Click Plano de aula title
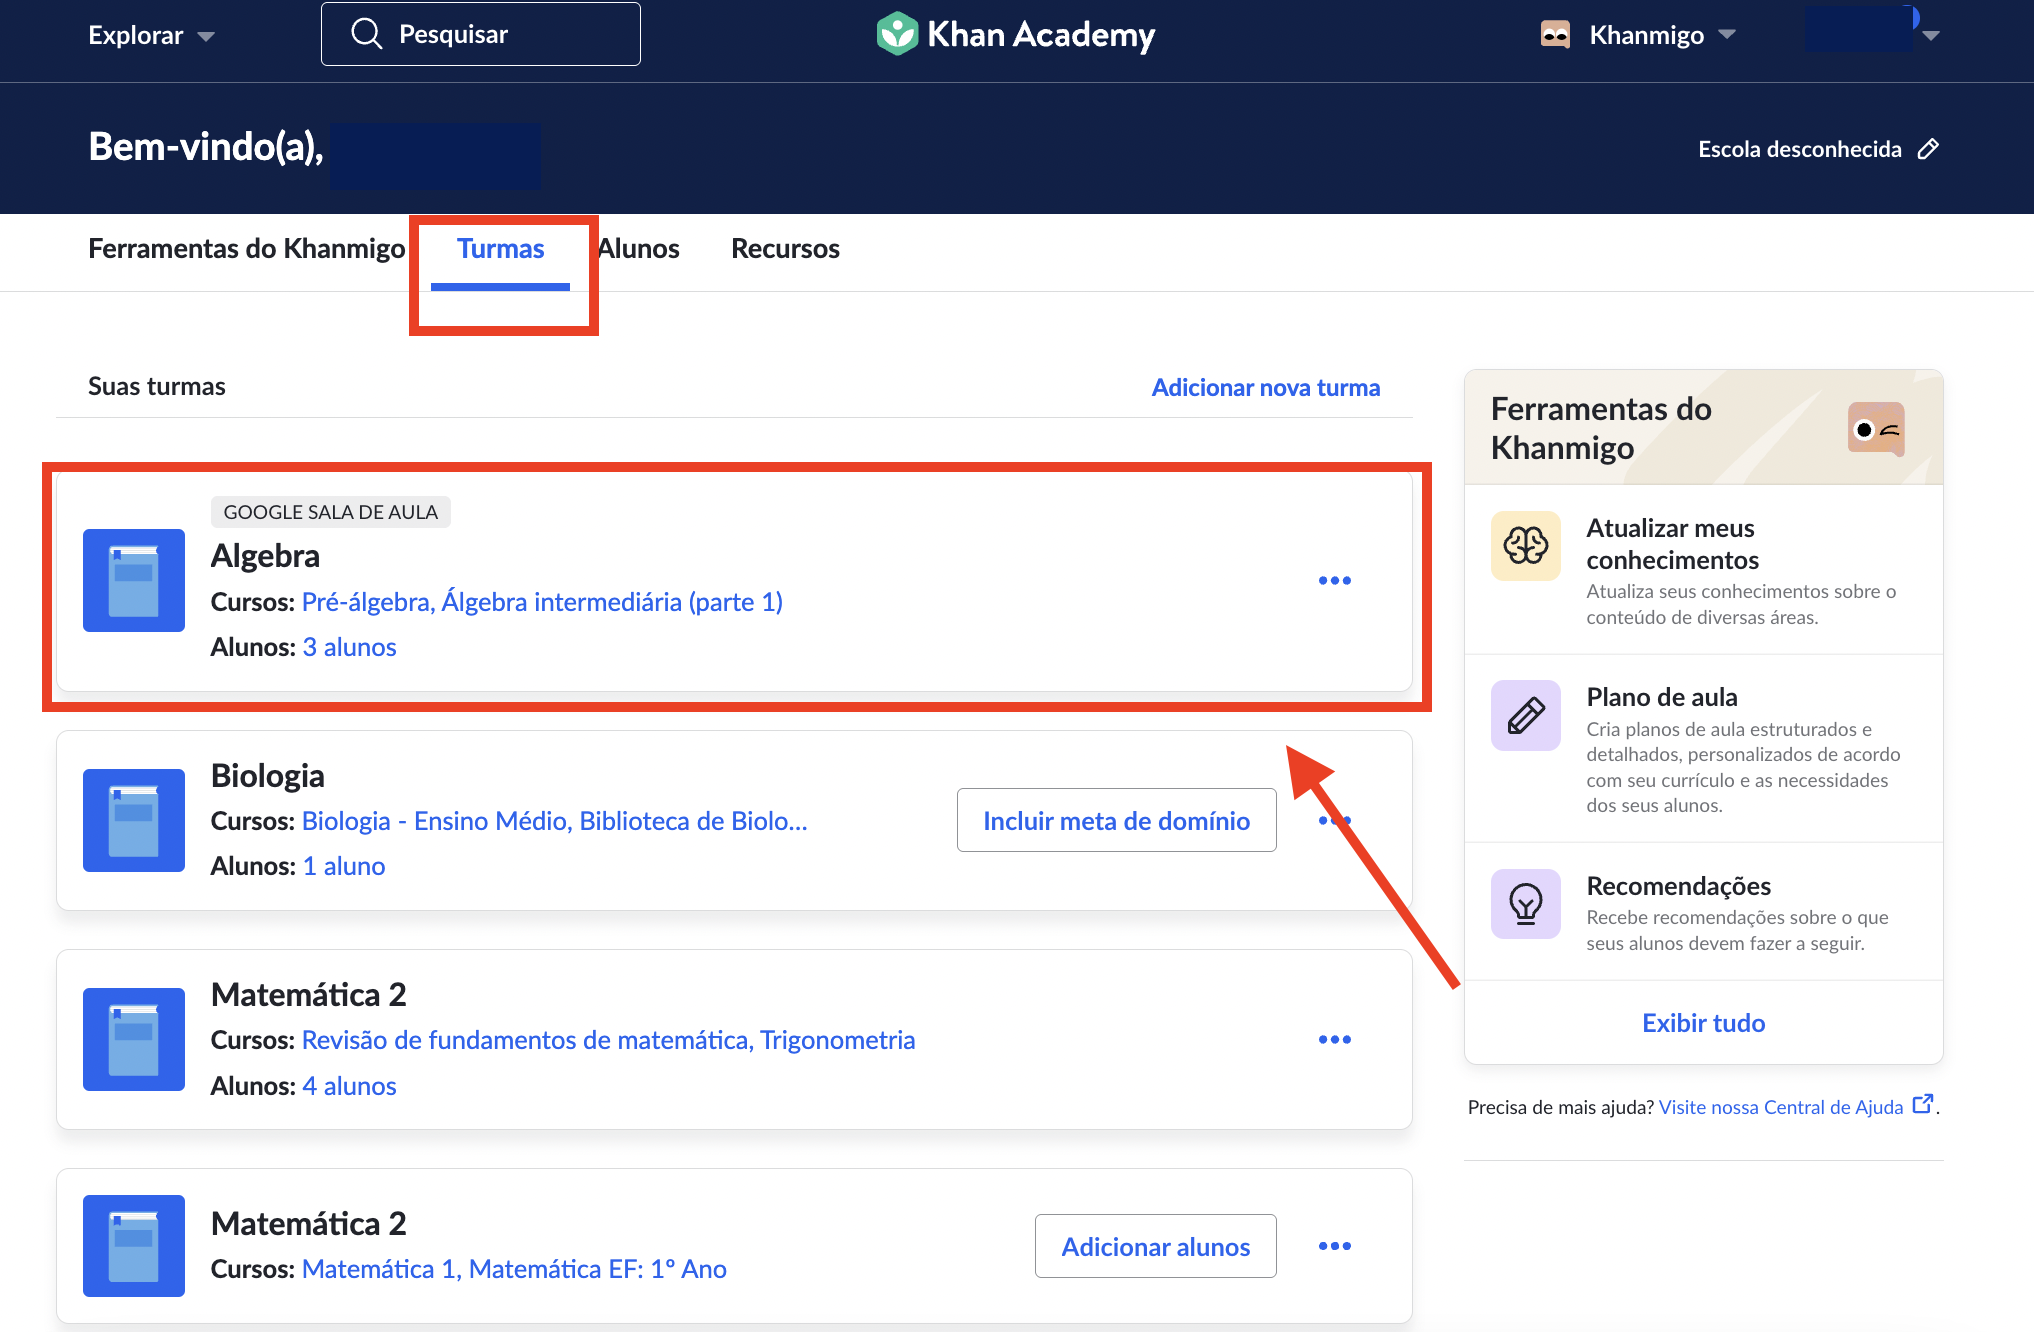This screenshot has height=1332, width=2034. pyautogui.click(x=1662, y=697)
